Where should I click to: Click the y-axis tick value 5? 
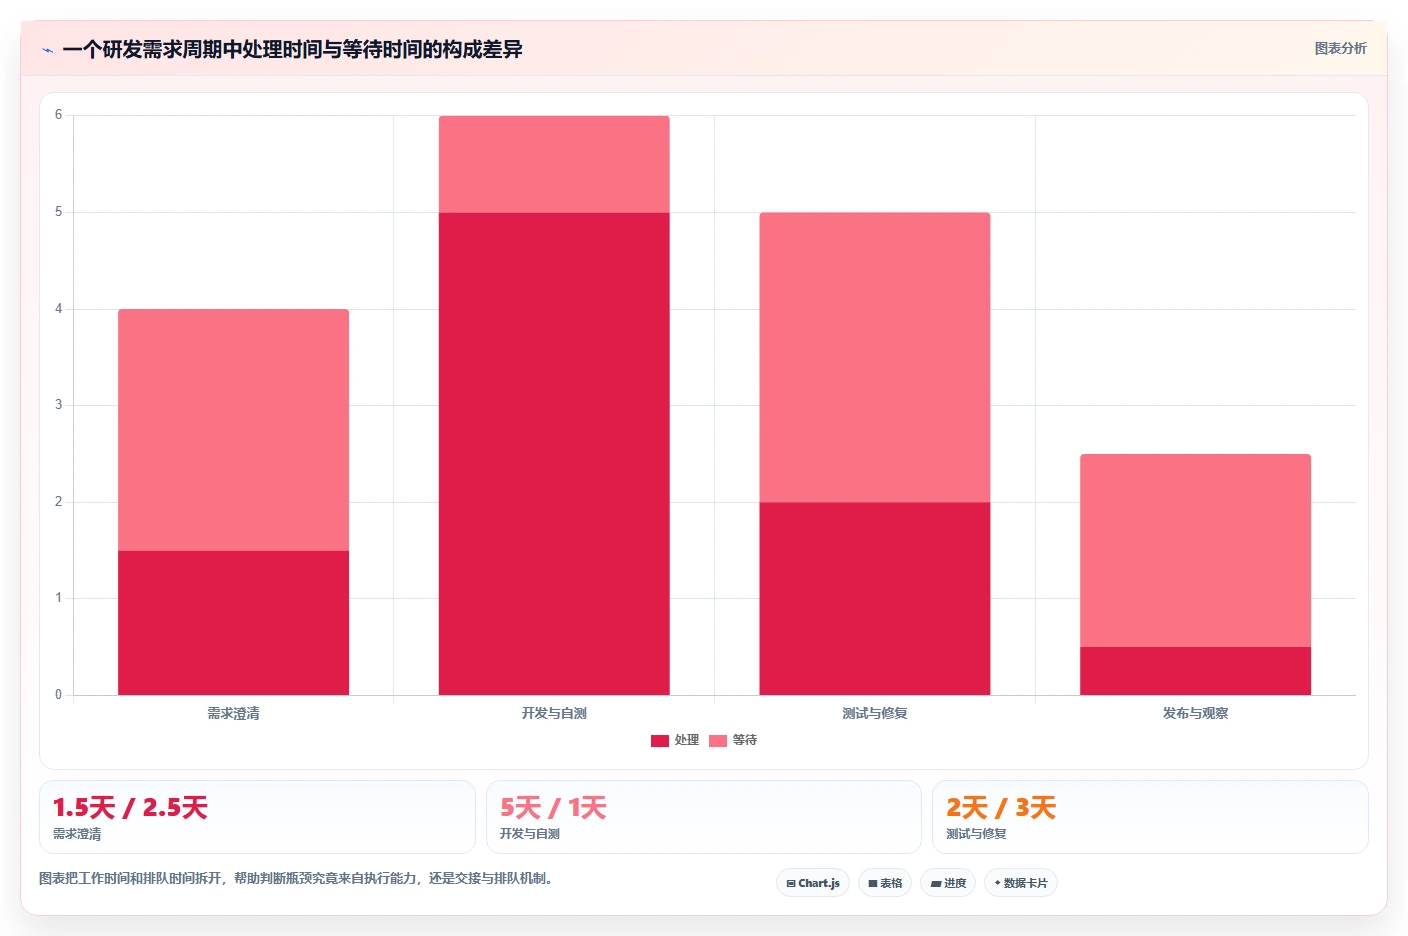pos(58,212)
